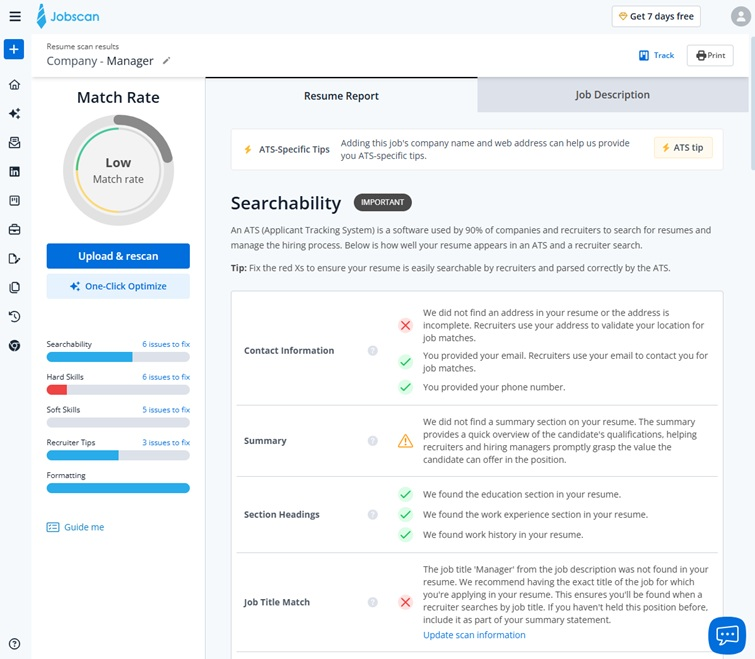
Task: Click the Summary warning triangle icon
Action: pyautogui.click(x=405, y=441)
